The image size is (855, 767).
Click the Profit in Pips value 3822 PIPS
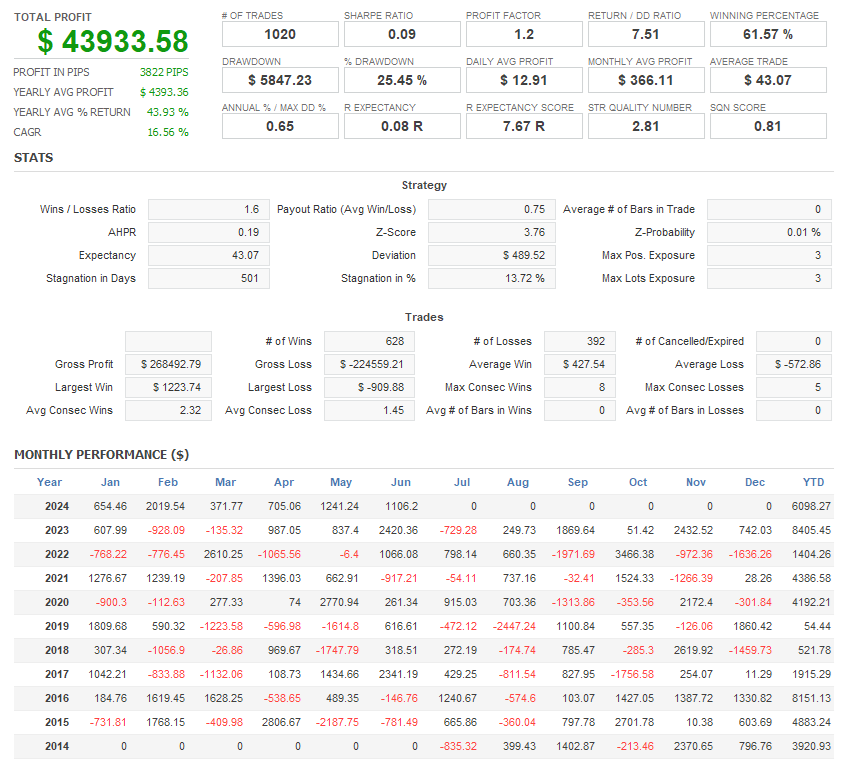click(x=164, y=72)
